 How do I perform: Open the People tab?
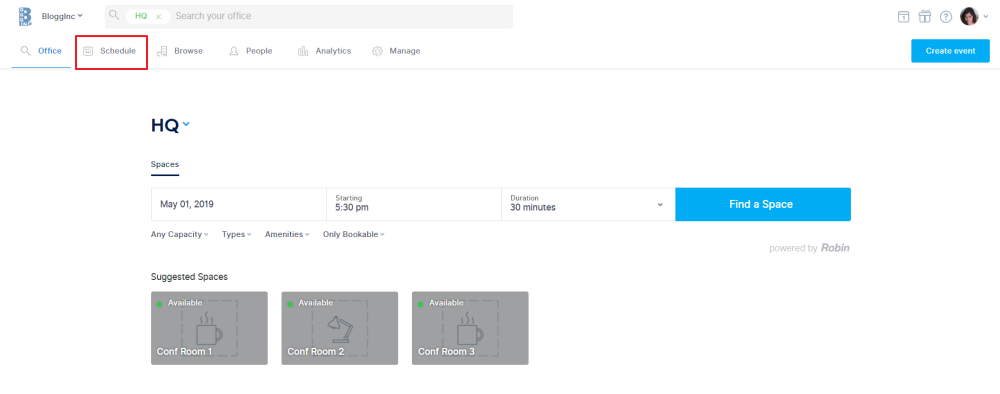pyautogui.click(x=251, y=51)
